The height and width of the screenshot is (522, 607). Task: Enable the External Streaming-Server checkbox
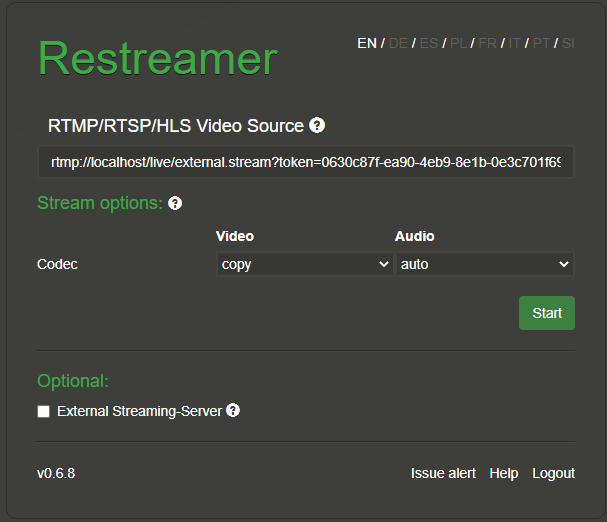43,411
